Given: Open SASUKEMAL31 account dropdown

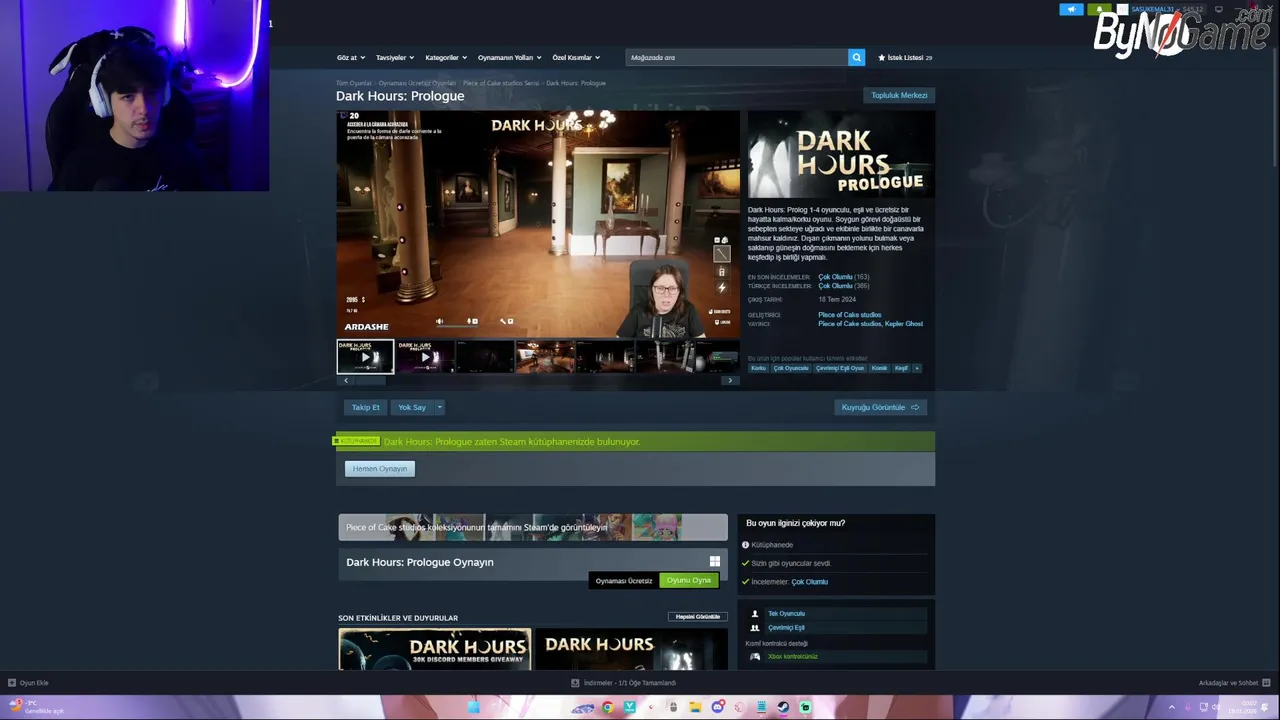Looking at the screenshot, I should click(x=1157, y=9).
